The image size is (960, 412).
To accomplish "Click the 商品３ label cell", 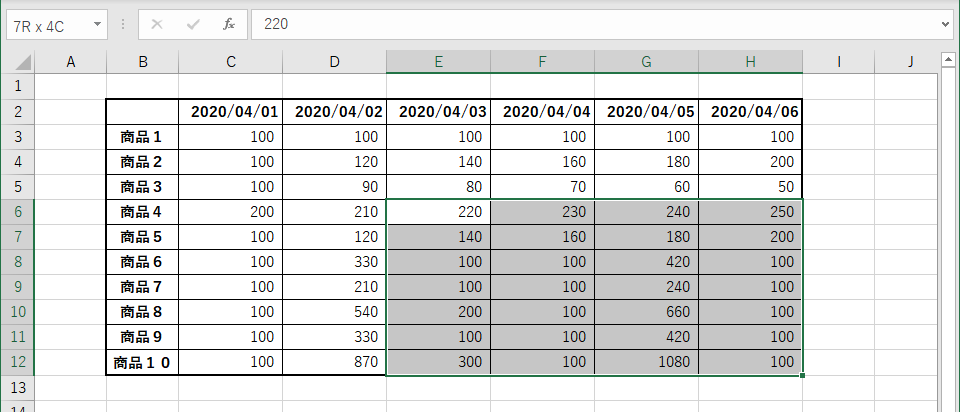I will point(143,187).
